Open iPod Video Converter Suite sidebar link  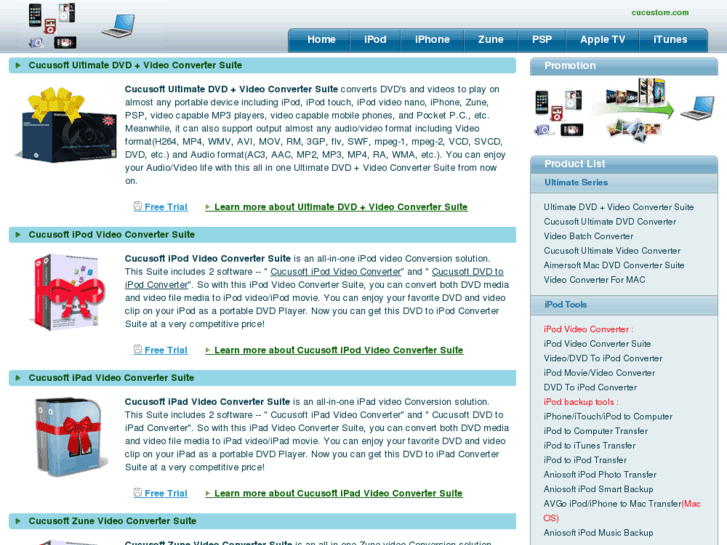coord(597,344)
